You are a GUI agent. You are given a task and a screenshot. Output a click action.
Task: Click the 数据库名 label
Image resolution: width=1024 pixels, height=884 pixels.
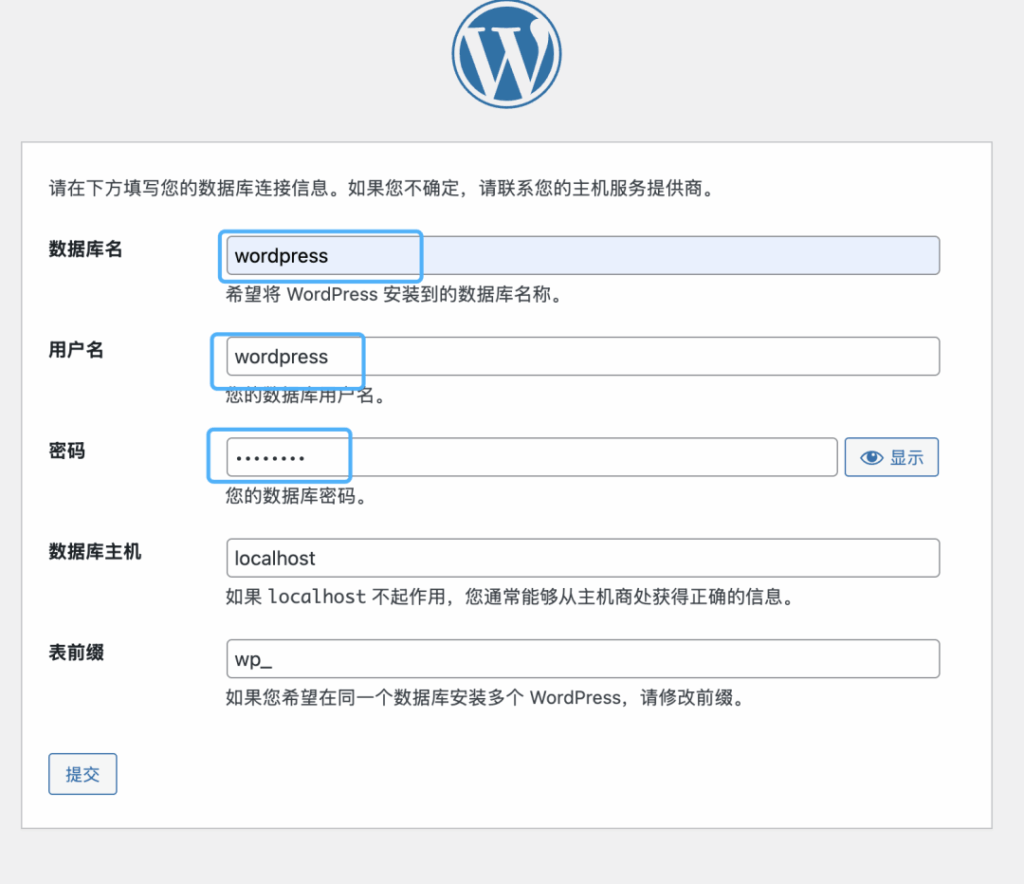pos(86,249)
